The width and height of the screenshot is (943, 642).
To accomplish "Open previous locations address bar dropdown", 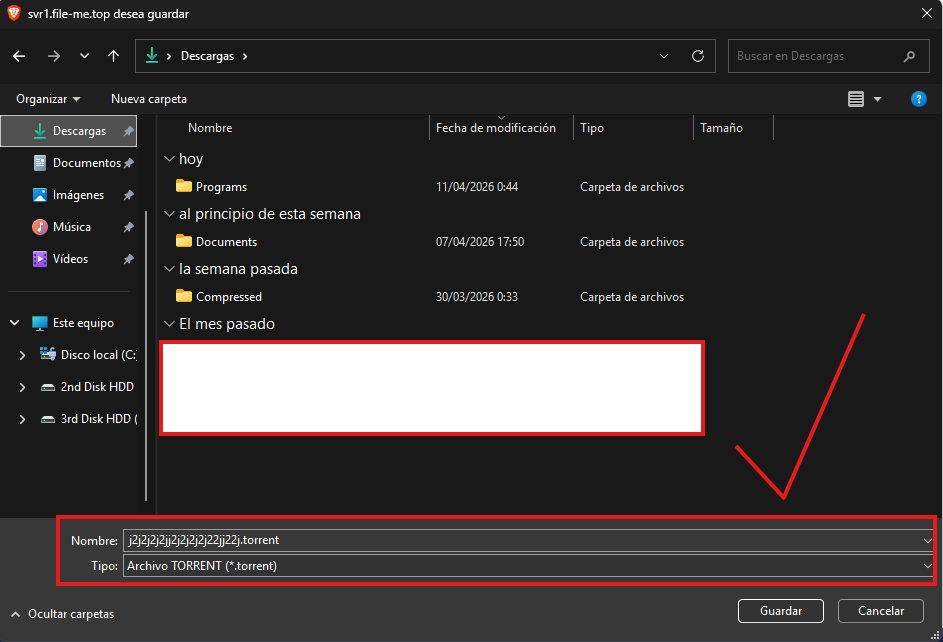I will (664, 56).
